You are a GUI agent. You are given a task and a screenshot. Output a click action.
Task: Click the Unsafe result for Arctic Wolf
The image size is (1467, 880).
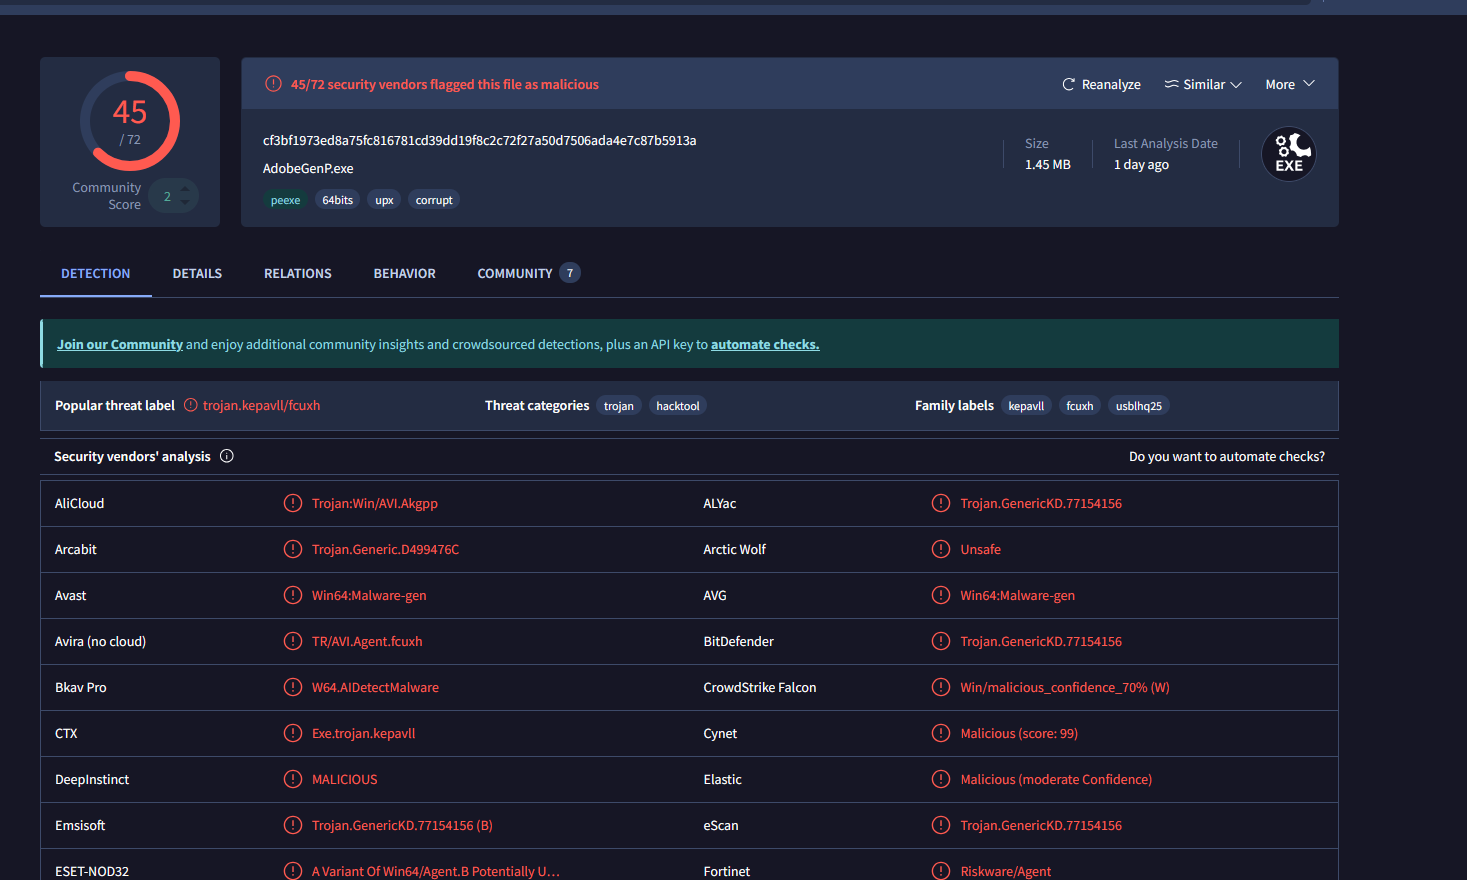click(981, 549)
